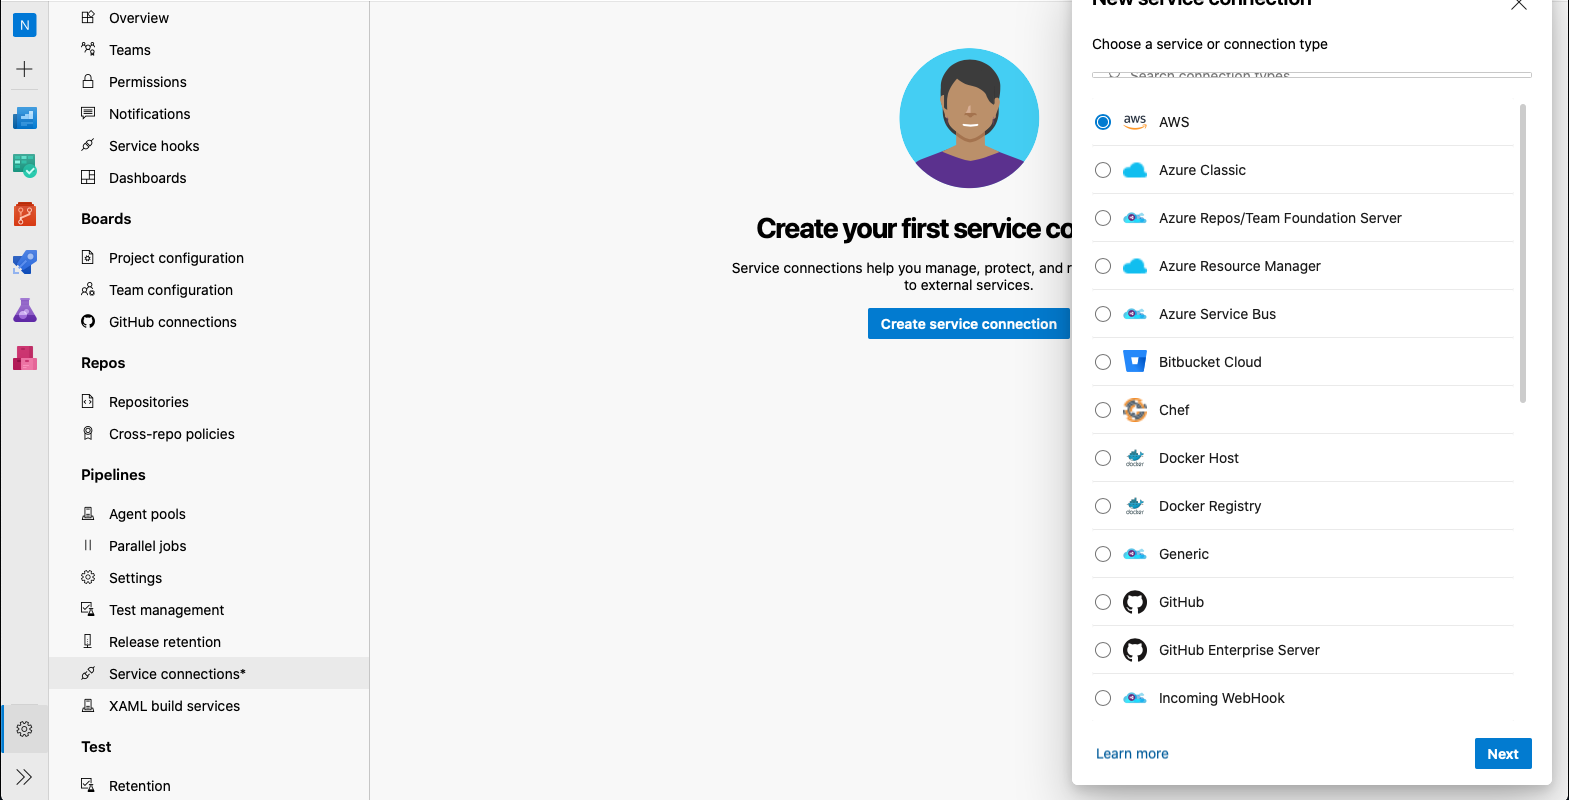Select the Chef radio button
The image size is (1569, 800).
coord(1103,410)
